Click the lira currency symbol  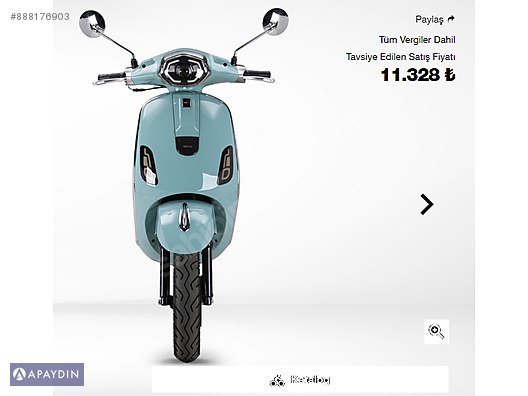(450, 75)
